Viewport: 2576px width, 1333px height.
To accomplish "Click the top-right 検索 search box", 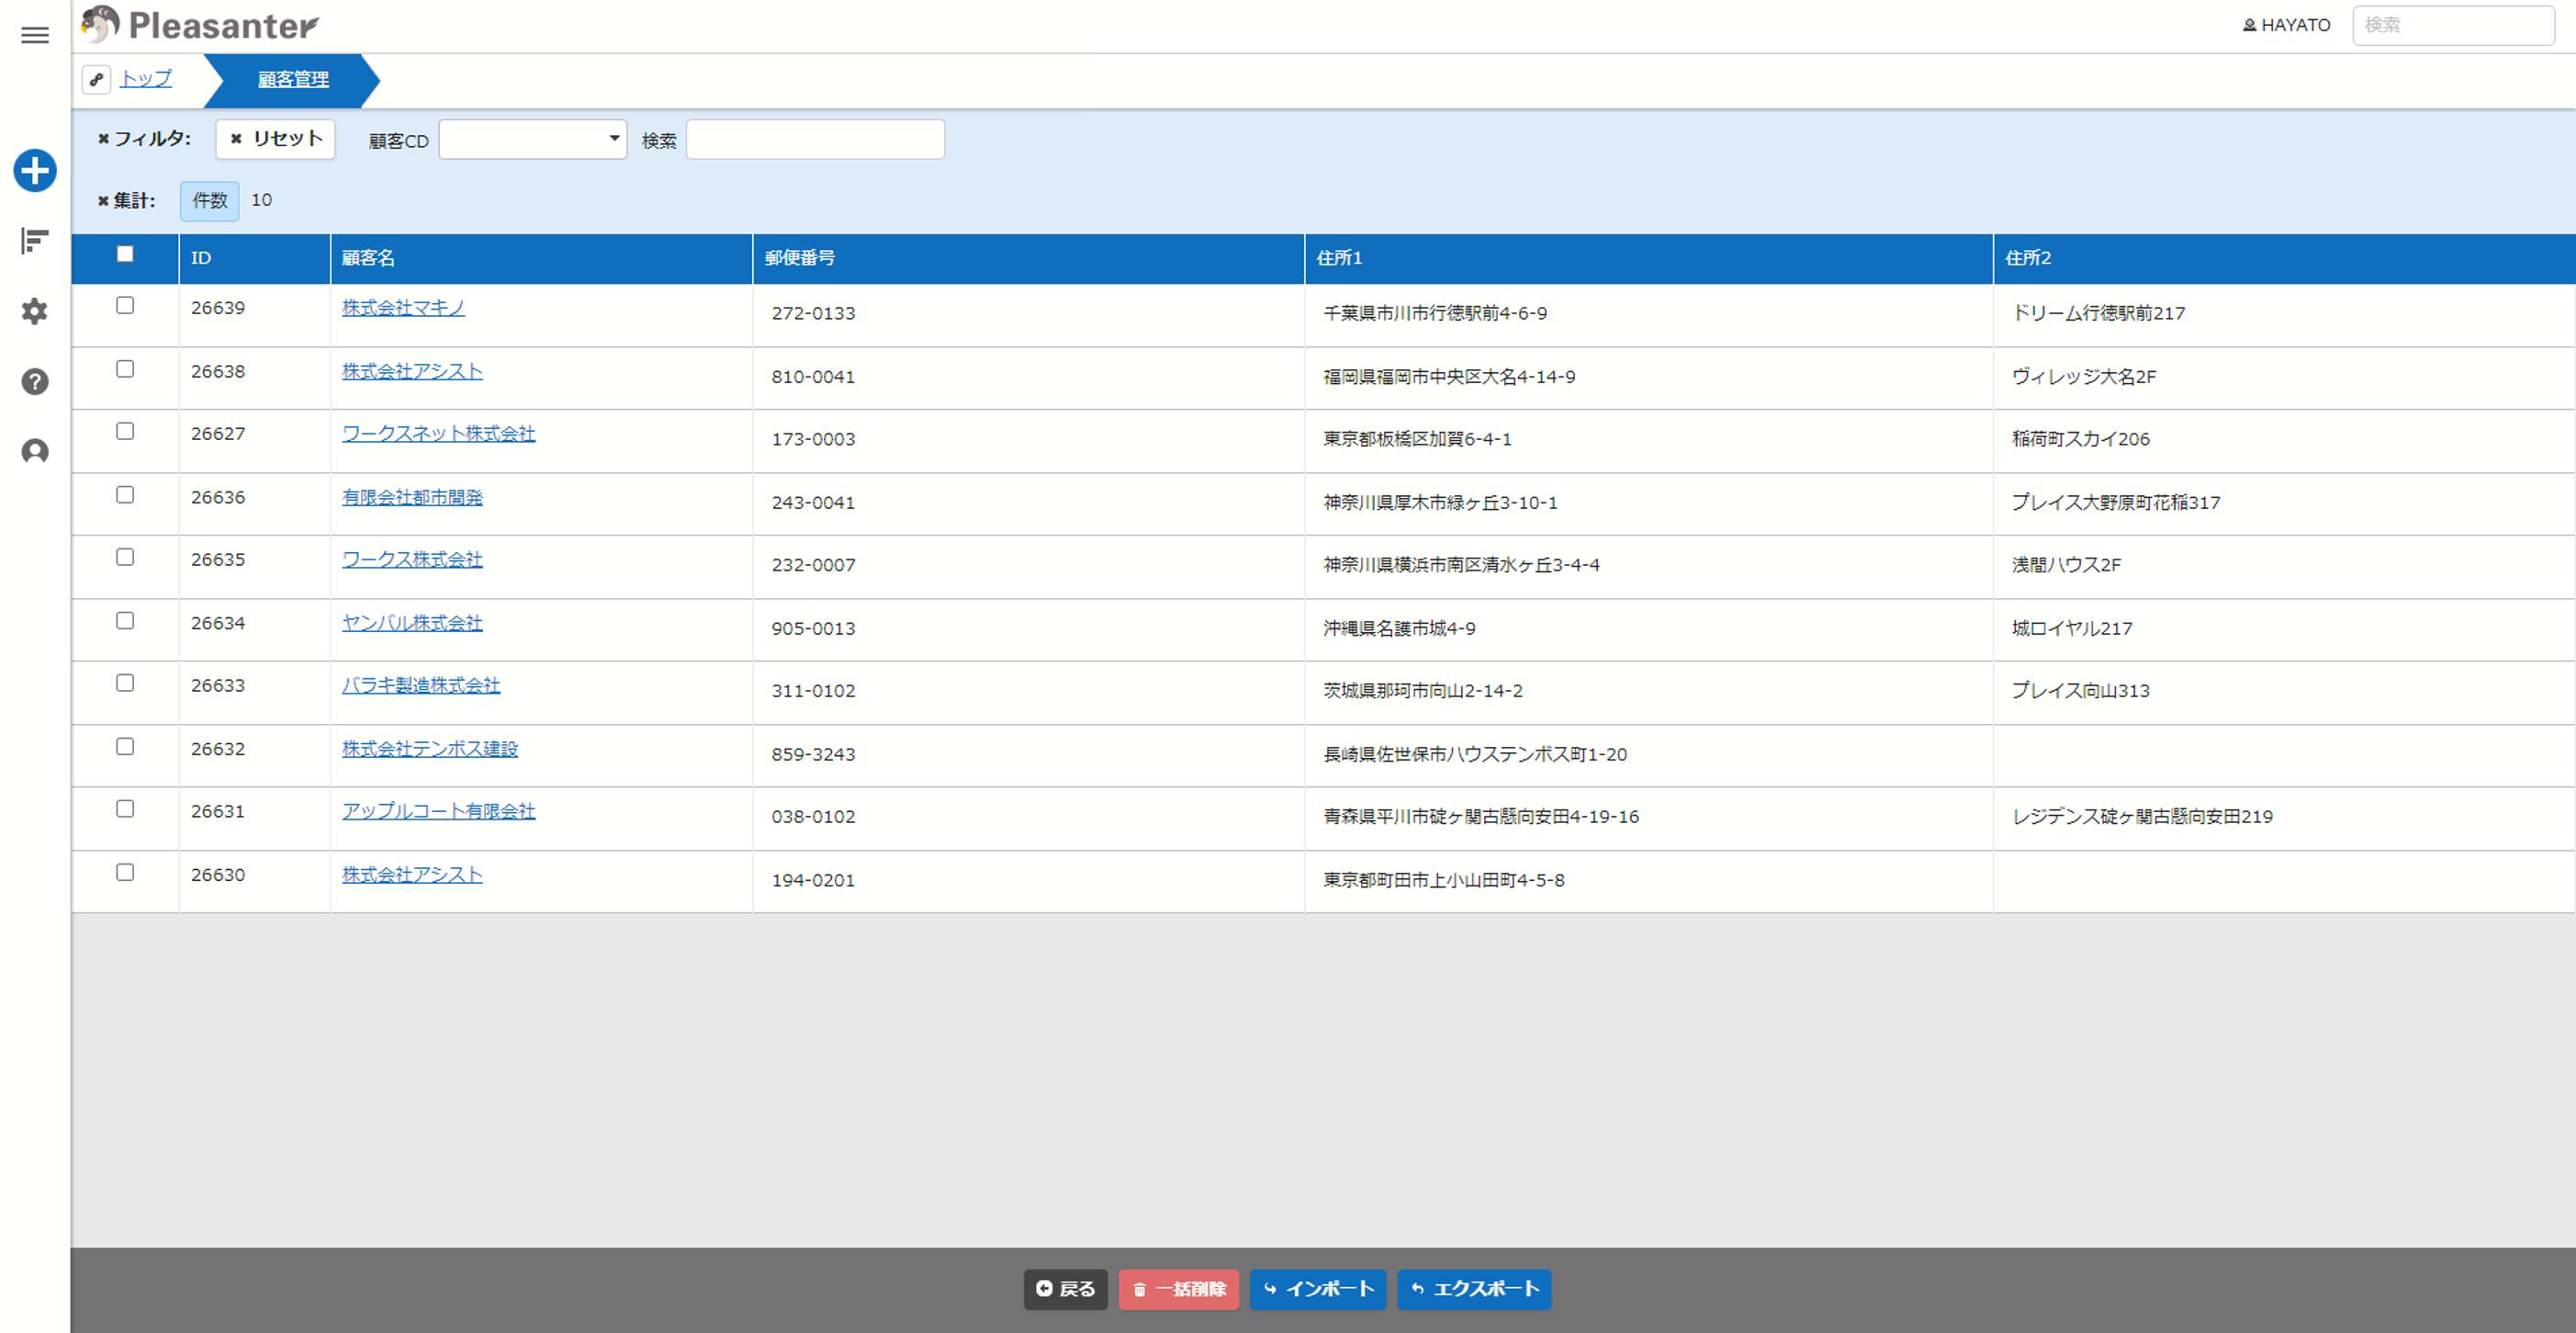I will click(x=2453, y=25).
